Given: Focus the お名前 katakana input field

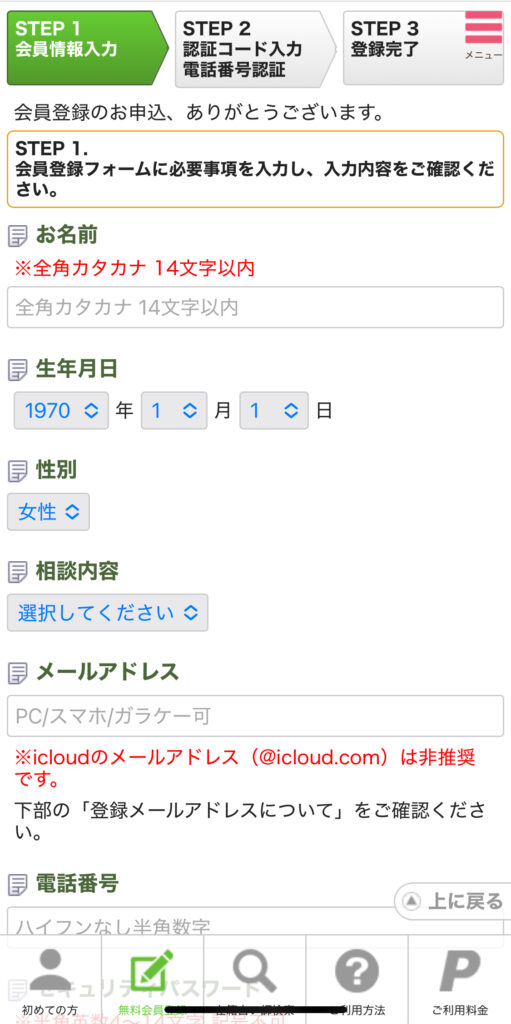Looking at the screenshot, I should (256, 307).
